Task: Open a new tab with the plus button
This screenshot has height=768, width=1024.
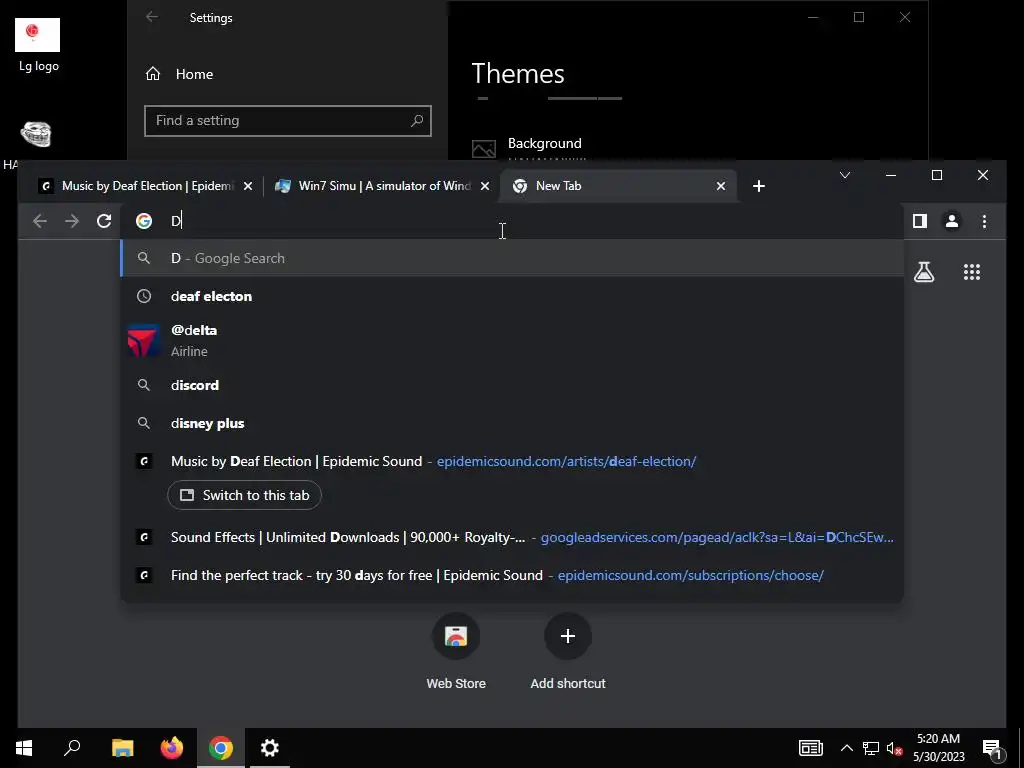Action: [758, 186]
